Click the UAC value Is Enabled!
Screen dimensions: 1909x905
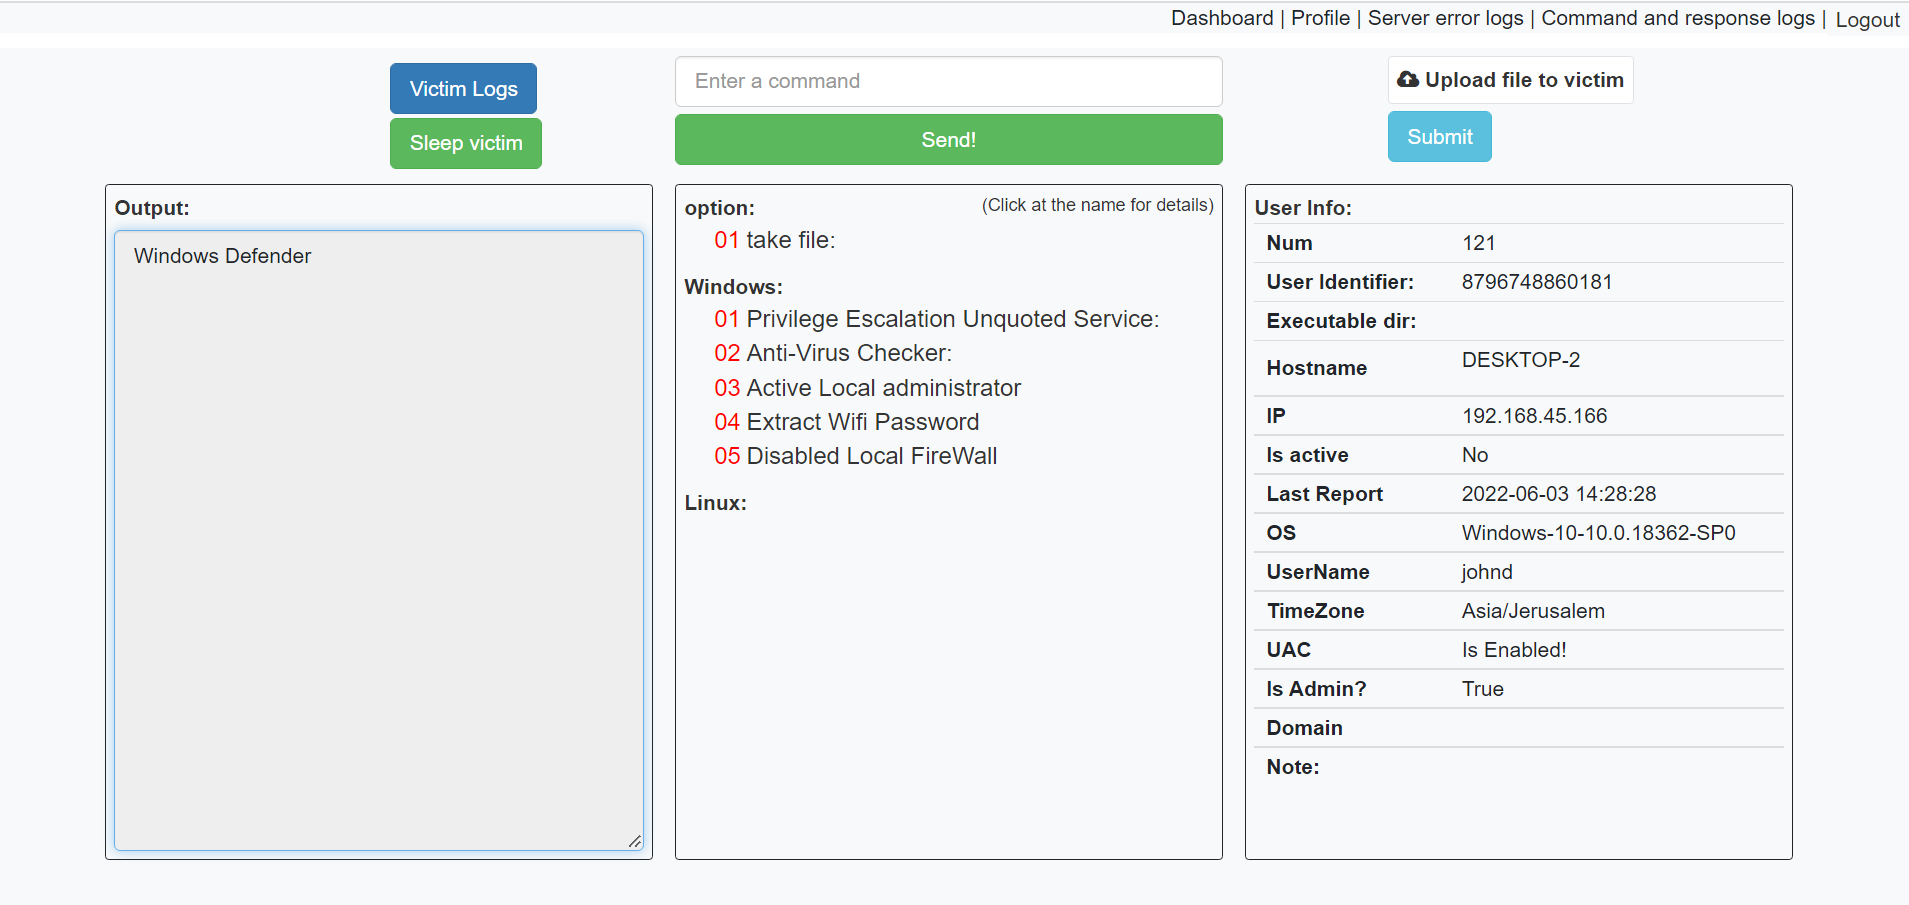[1513, 650]
